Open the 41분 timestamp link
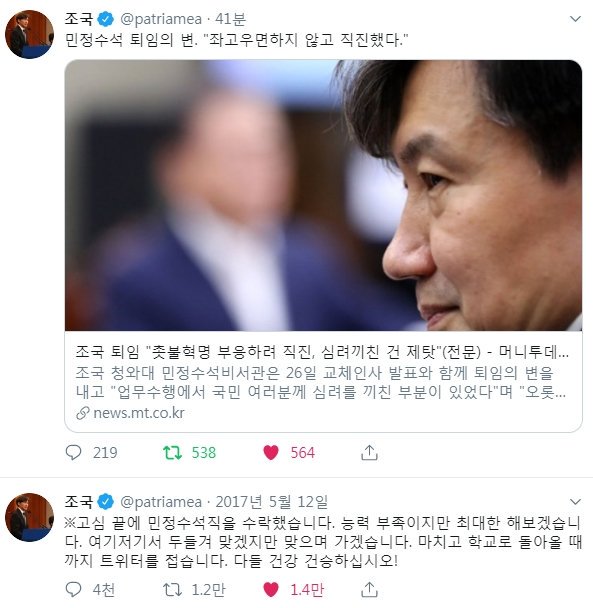 click(230, 19)
